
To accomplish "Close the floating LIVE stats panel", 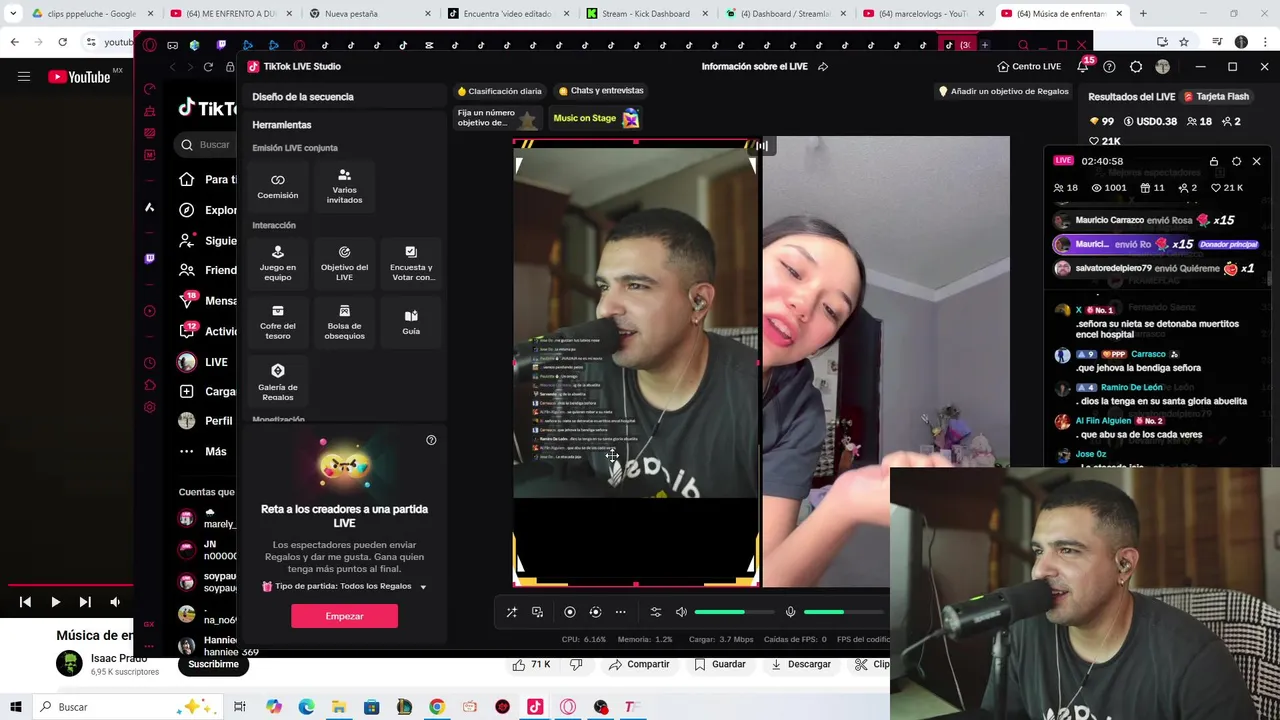I will pos(1257,161).
